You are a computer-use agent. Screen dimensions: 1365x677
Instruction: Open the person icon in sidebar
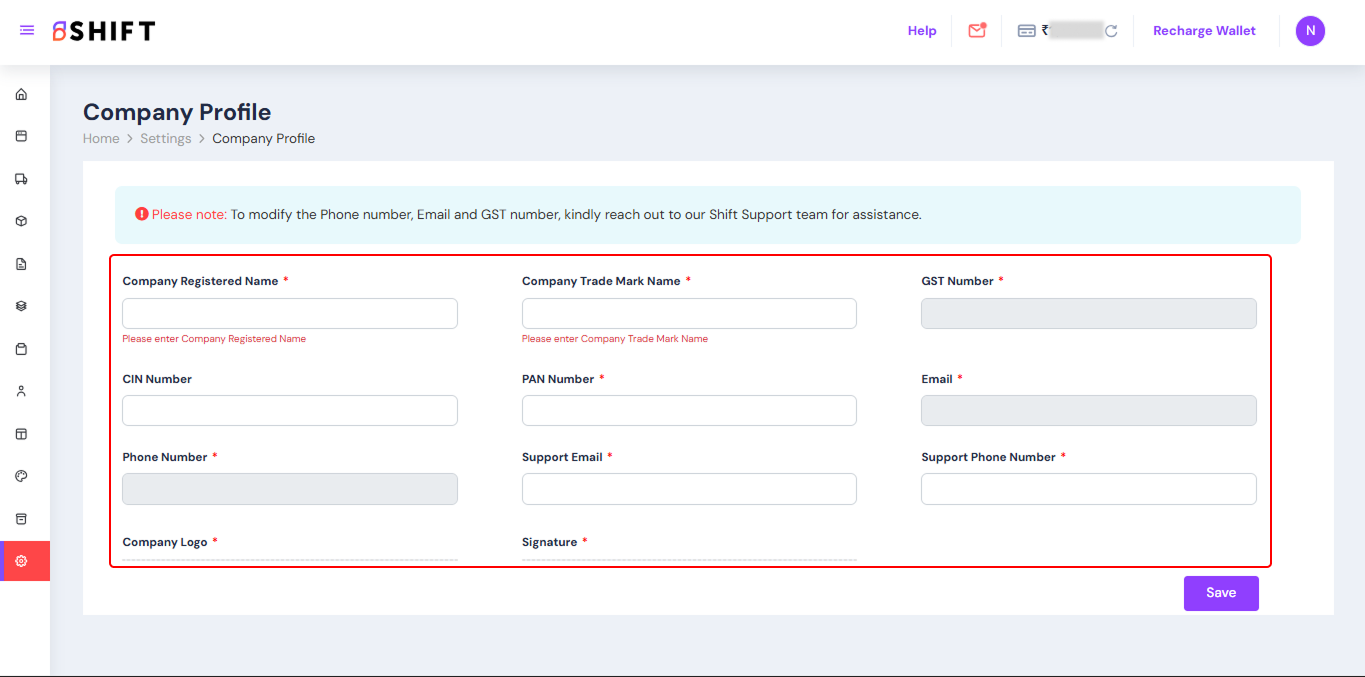(x=21, y=391)
